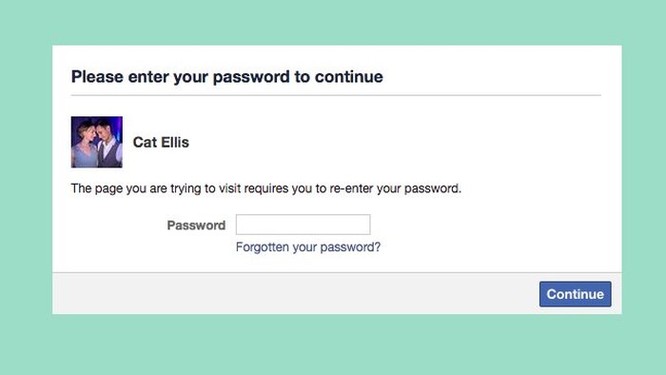Select the woman's face in the profile photo
This screenshot has height=375, width=666.
85,132
